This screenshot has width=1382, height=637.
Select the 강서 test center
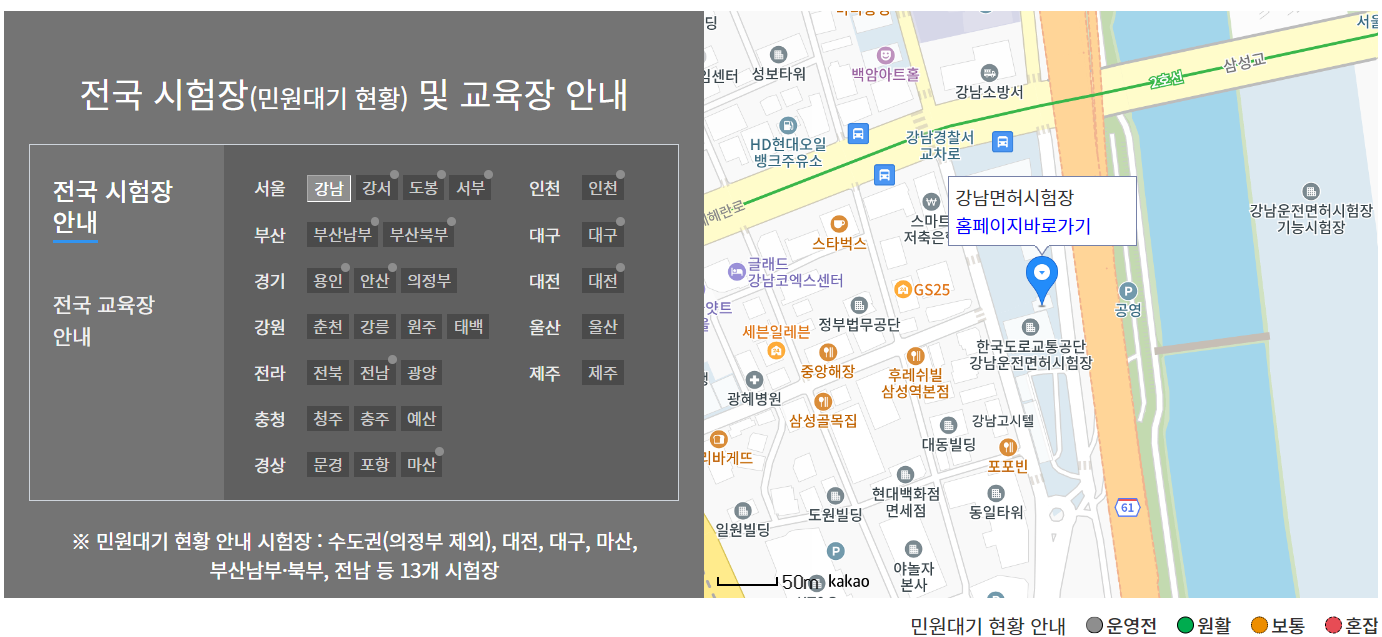click(x=376, y=188)
